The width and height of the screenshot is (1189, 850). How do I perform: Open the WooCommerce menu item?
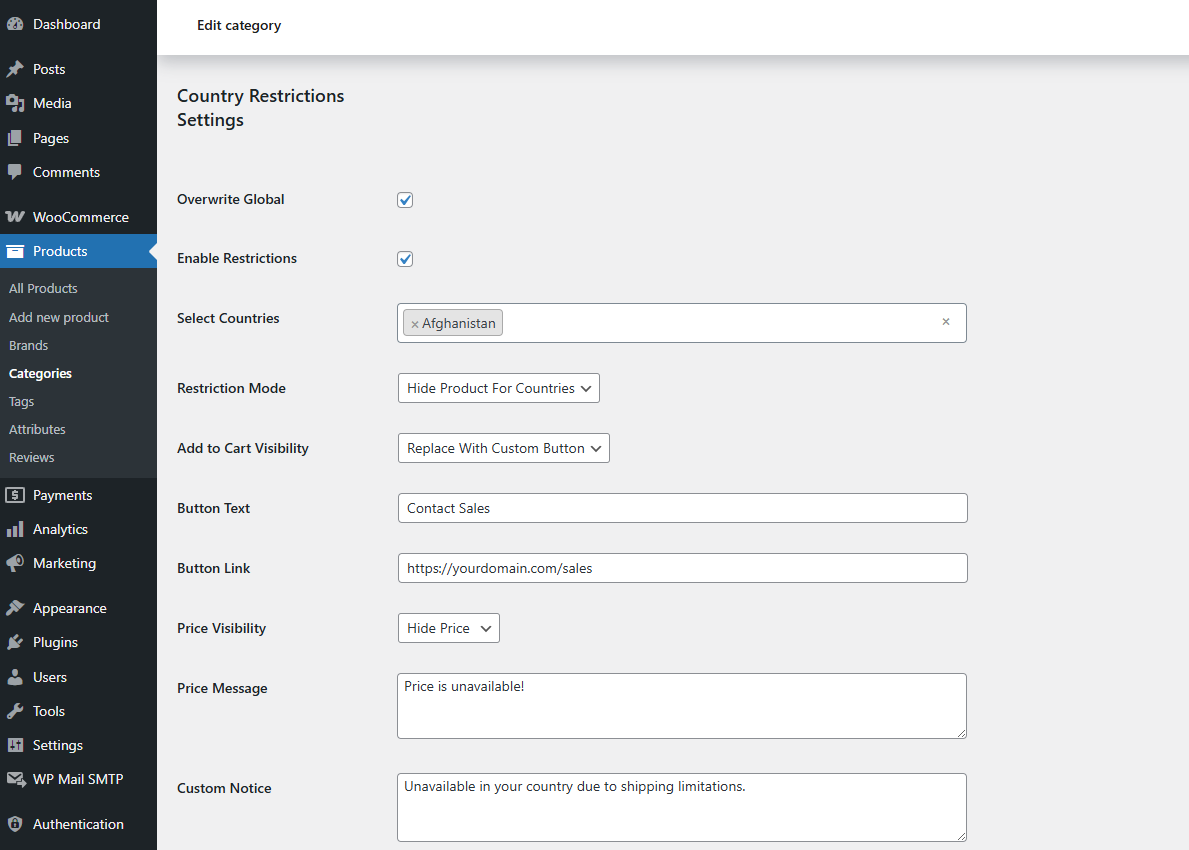78,217
